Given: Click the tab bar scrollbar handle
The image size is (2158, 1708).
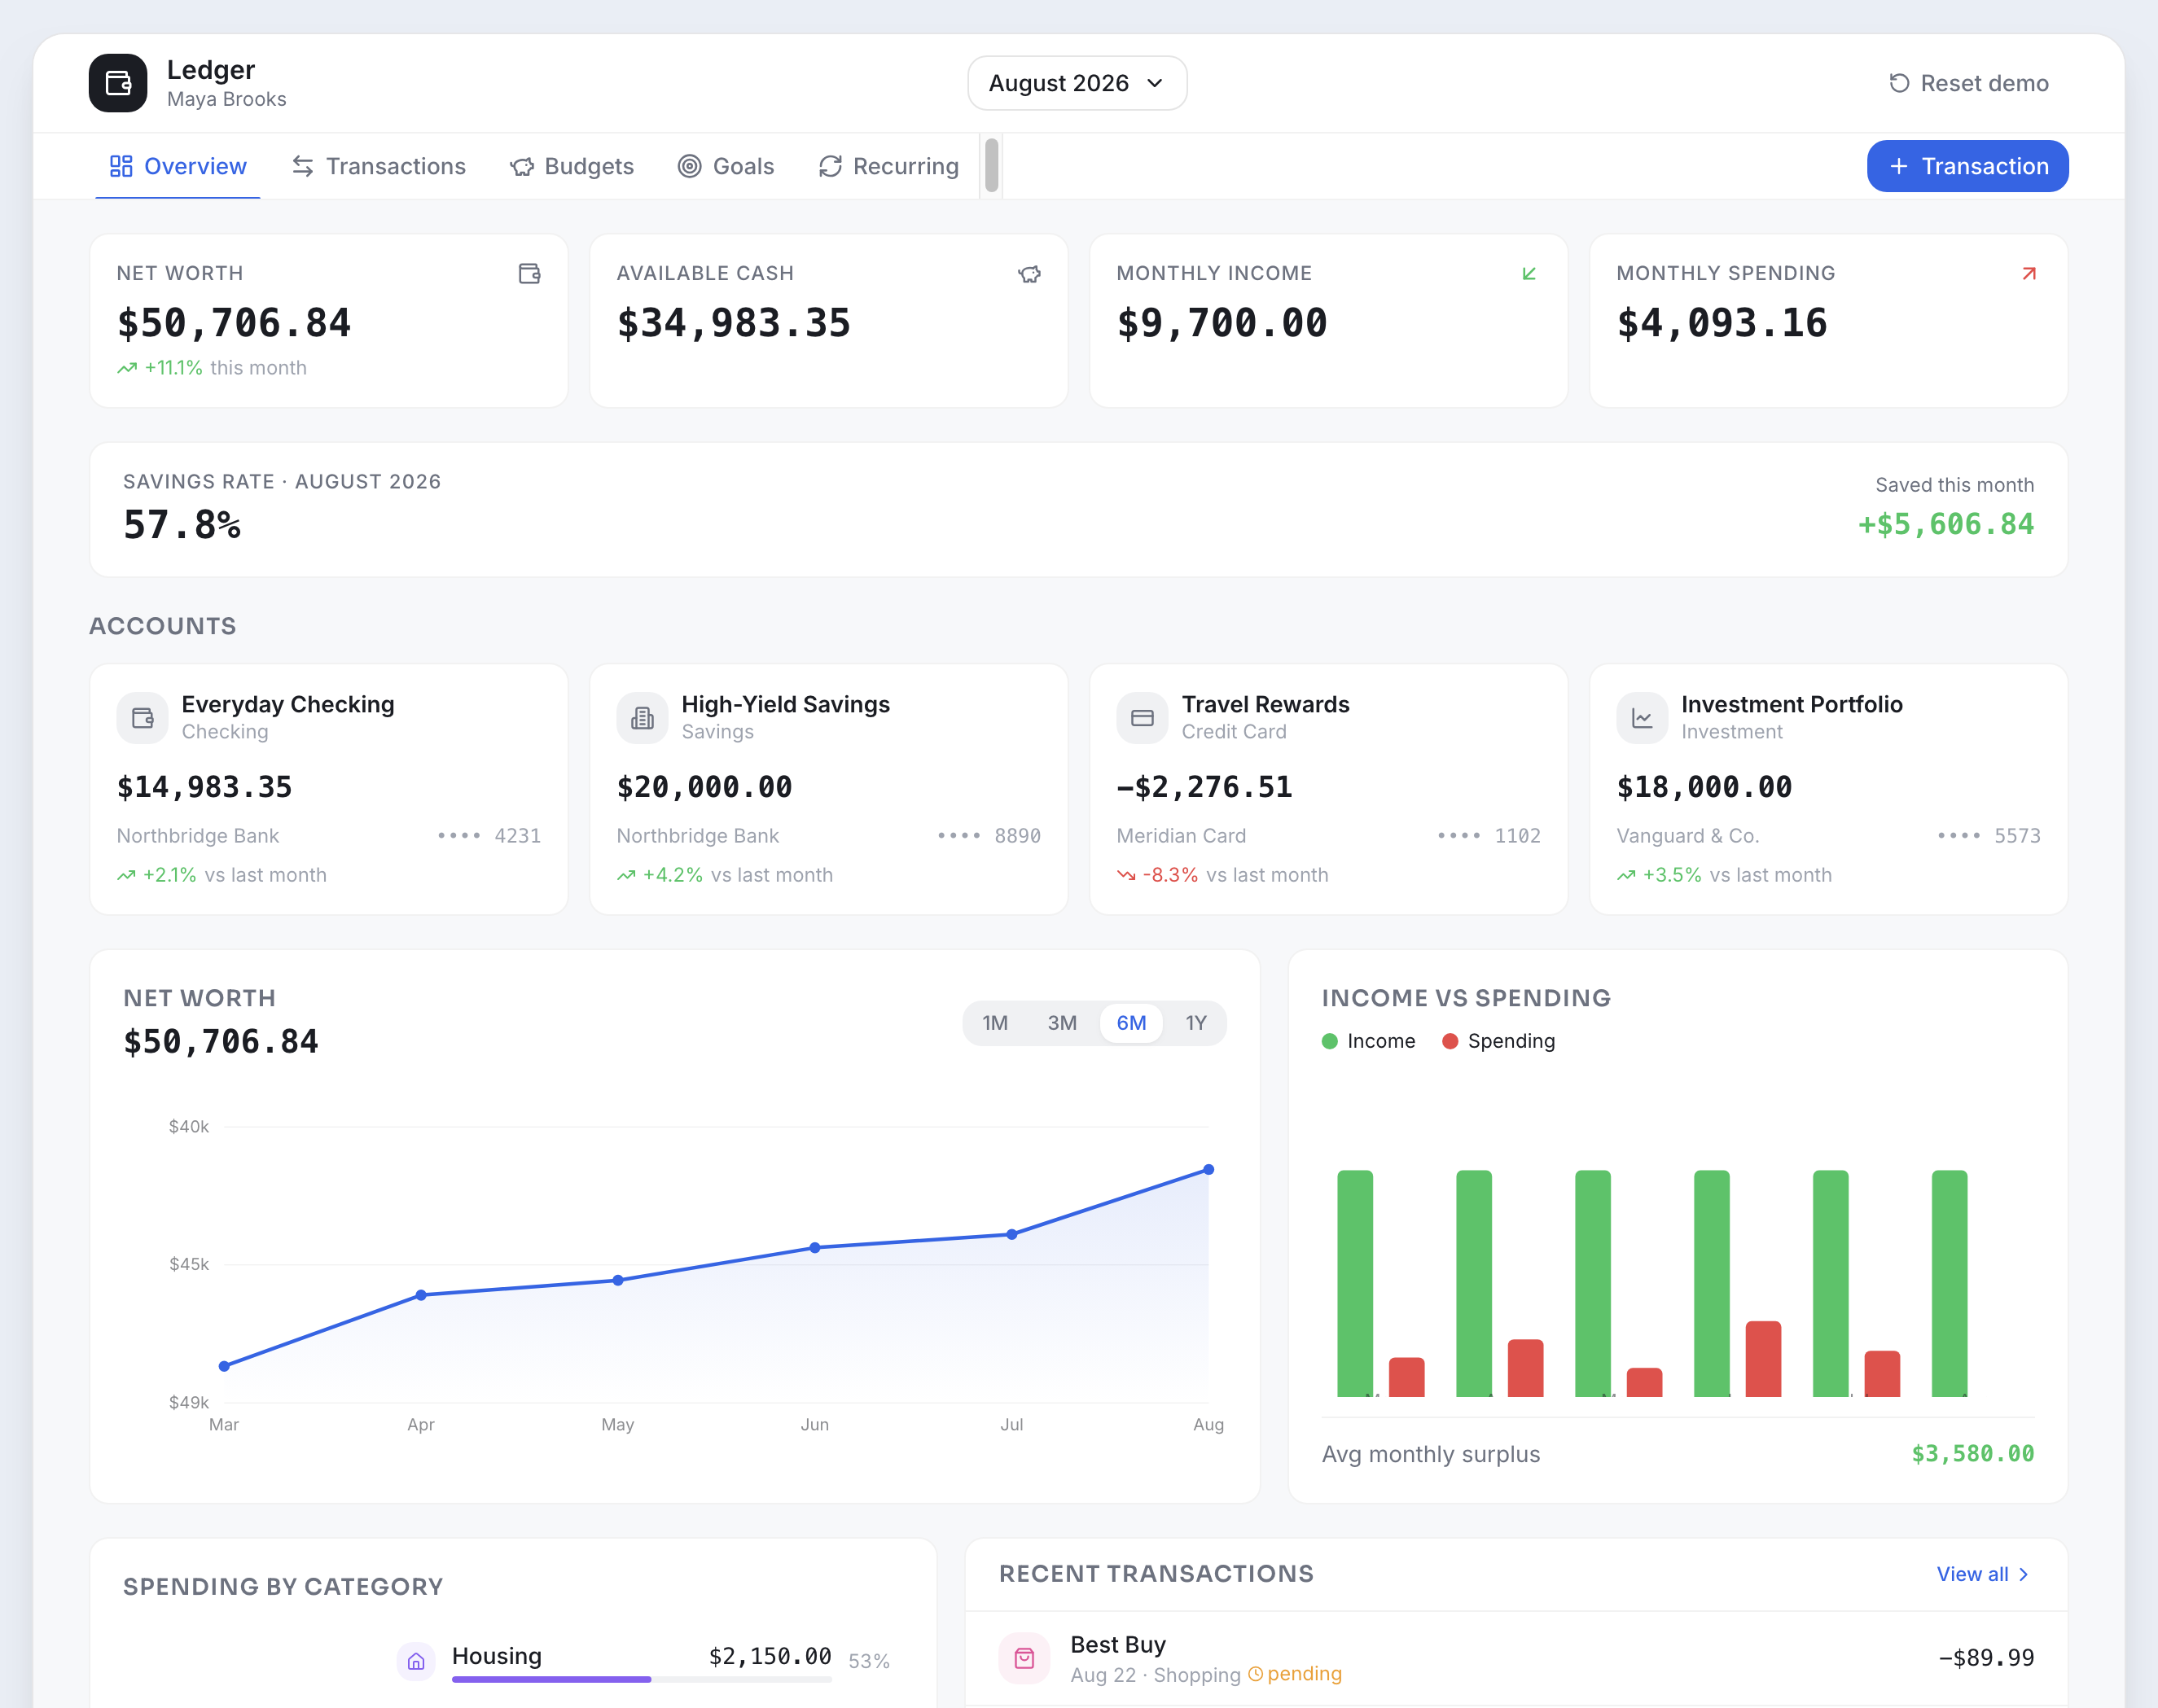Looking at the screenshot, I should pyautogui.click(x=992, y=165).
